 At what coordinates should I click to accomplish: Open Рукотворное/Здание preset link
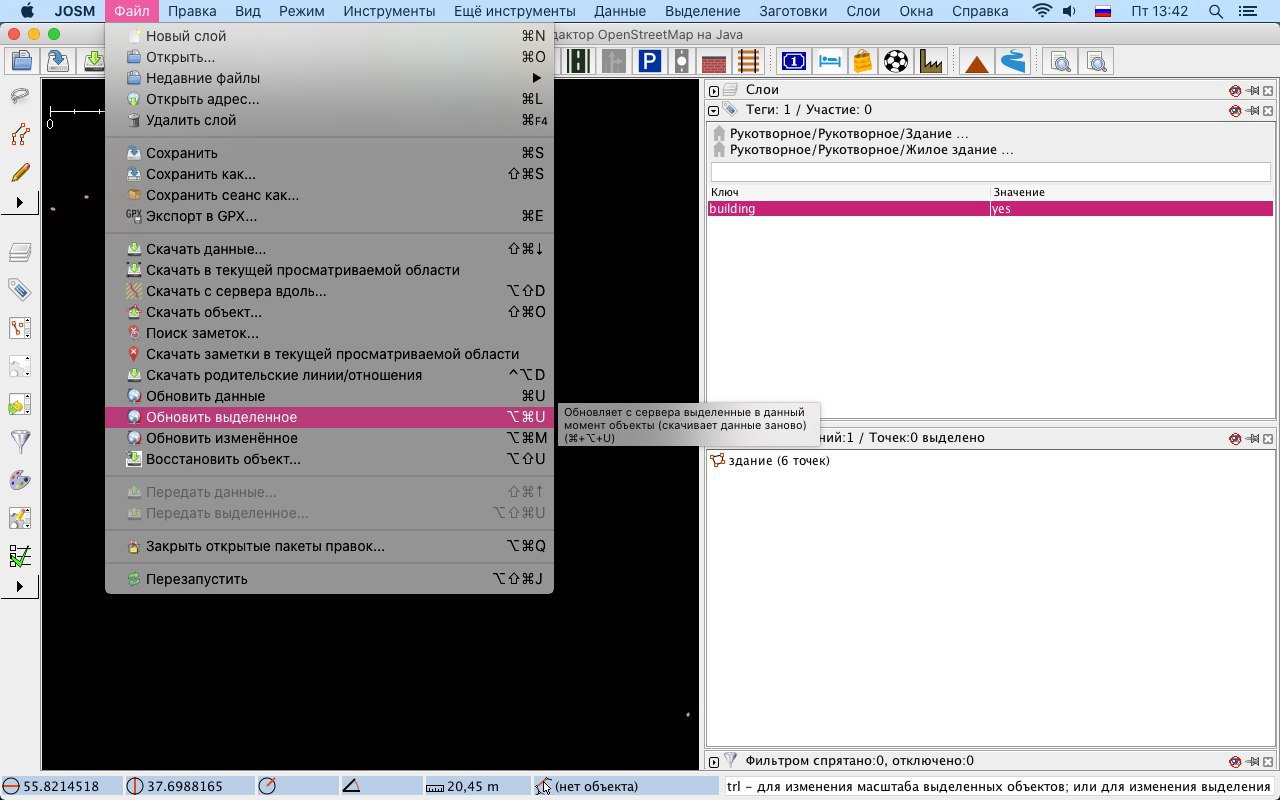[849, 133]
